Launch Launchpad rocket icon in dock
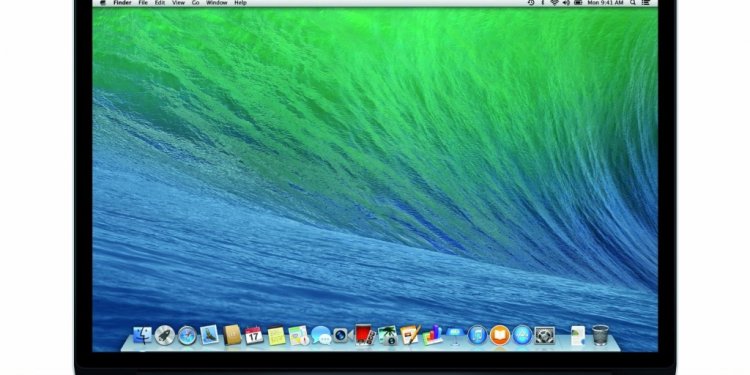 165,335
